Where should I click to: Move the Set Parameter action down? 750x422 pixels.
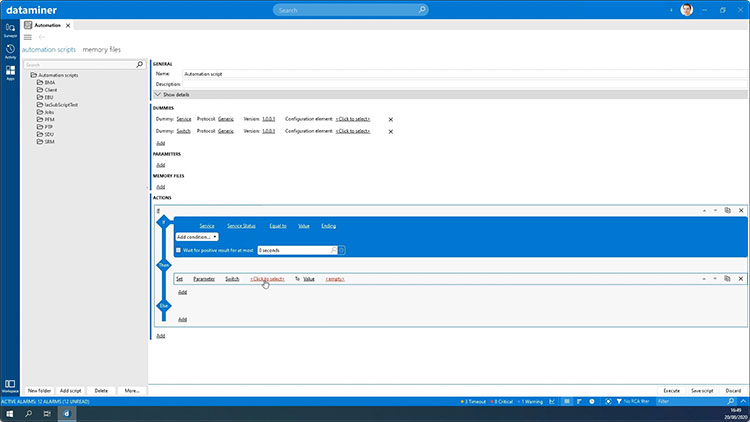point(715,278)
